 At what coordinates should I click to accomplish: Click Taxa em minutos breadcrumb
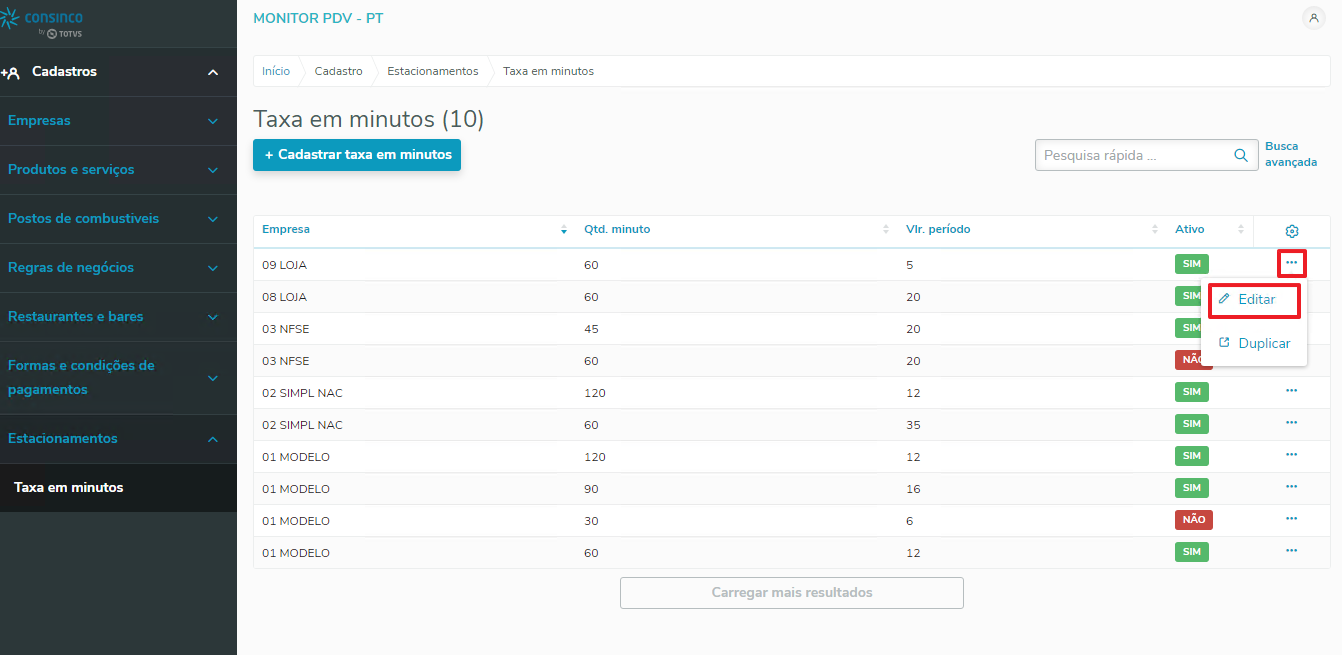tap(548, 71)
